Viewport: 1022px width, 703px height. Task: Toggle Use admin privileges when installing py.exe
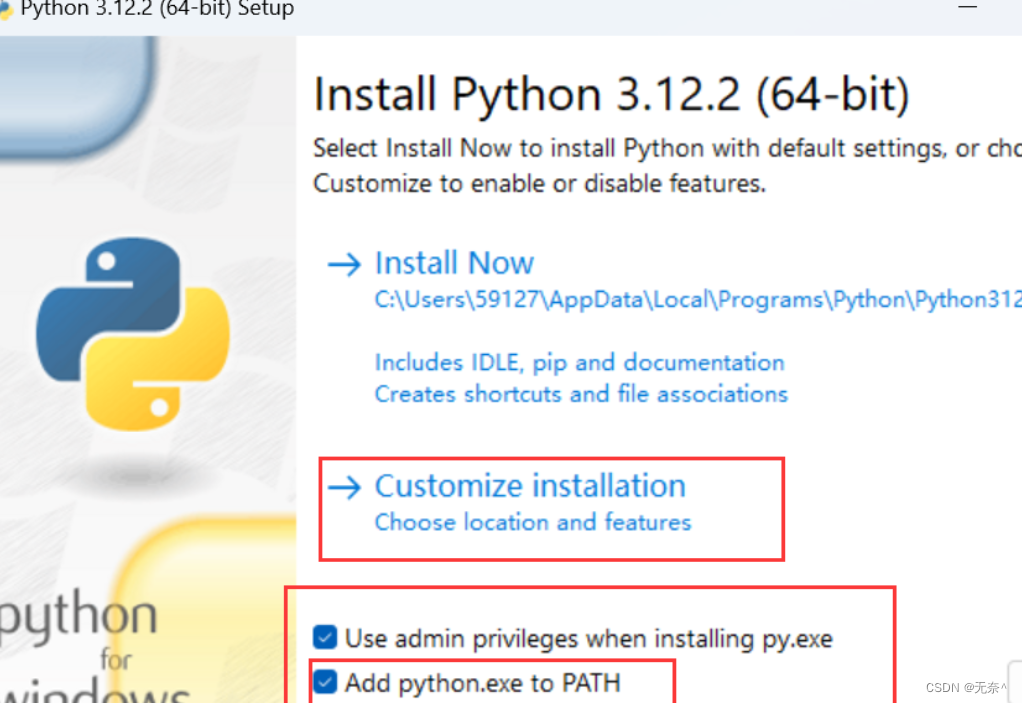325,637
